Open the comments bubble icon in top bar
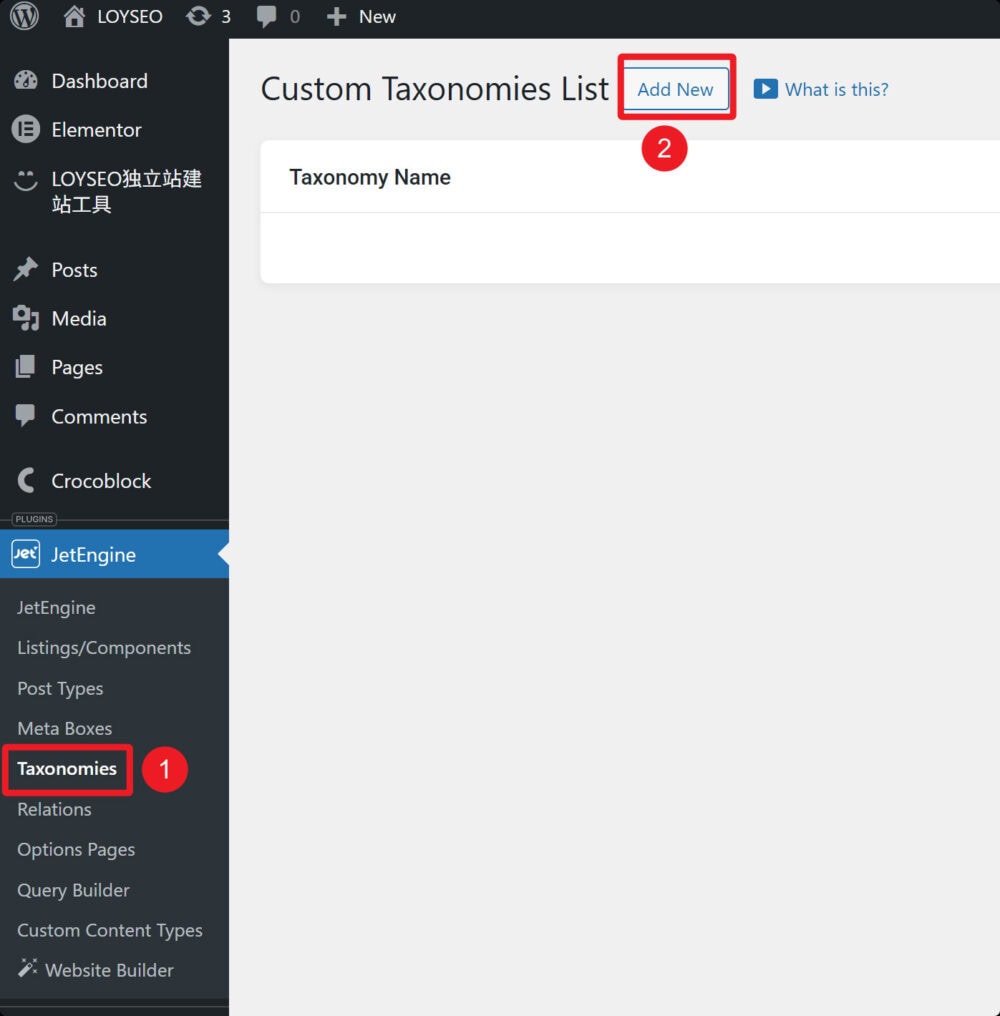This screenshot has width=1000, height=1016. [x=266, y=17]
